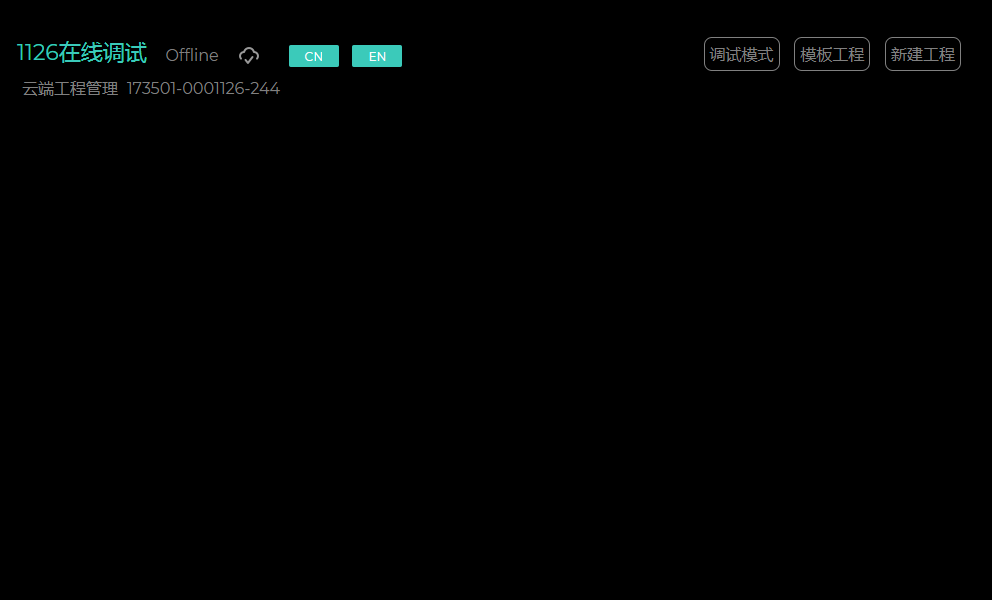
Task: Open 模板工程 template projects
Action: [831, 54]
